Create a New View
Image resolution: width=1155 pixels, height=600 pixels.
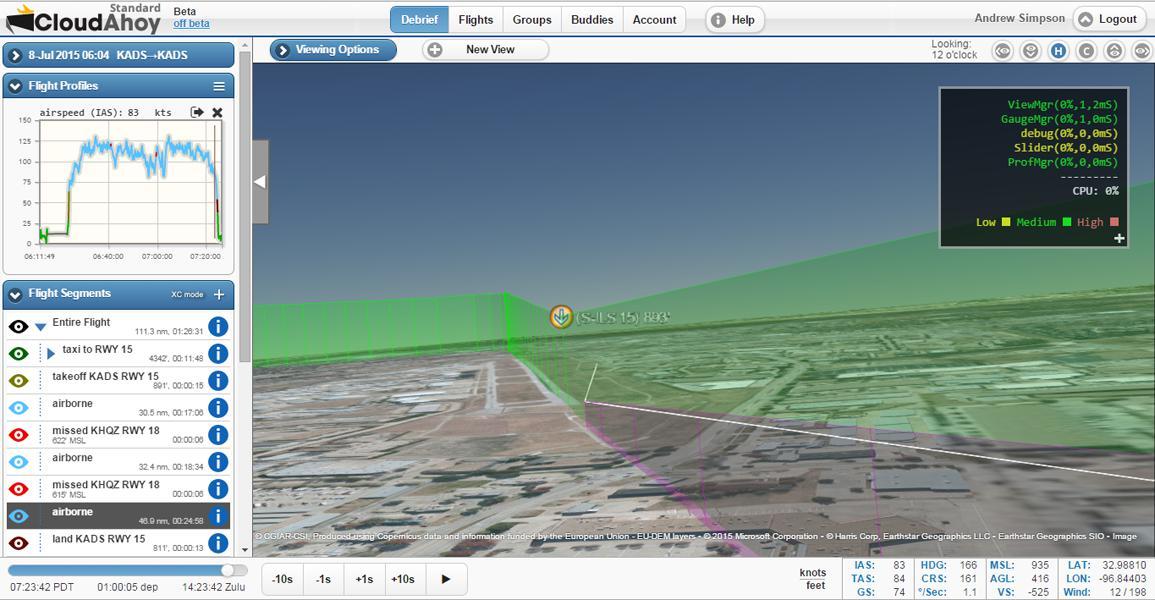click(485, 50)
